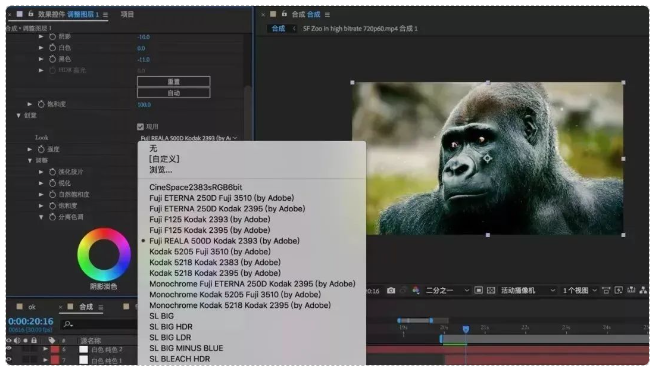Screen dimensions: 656x370
Task: Click the 自动 auto button
Action: (174, 93)
